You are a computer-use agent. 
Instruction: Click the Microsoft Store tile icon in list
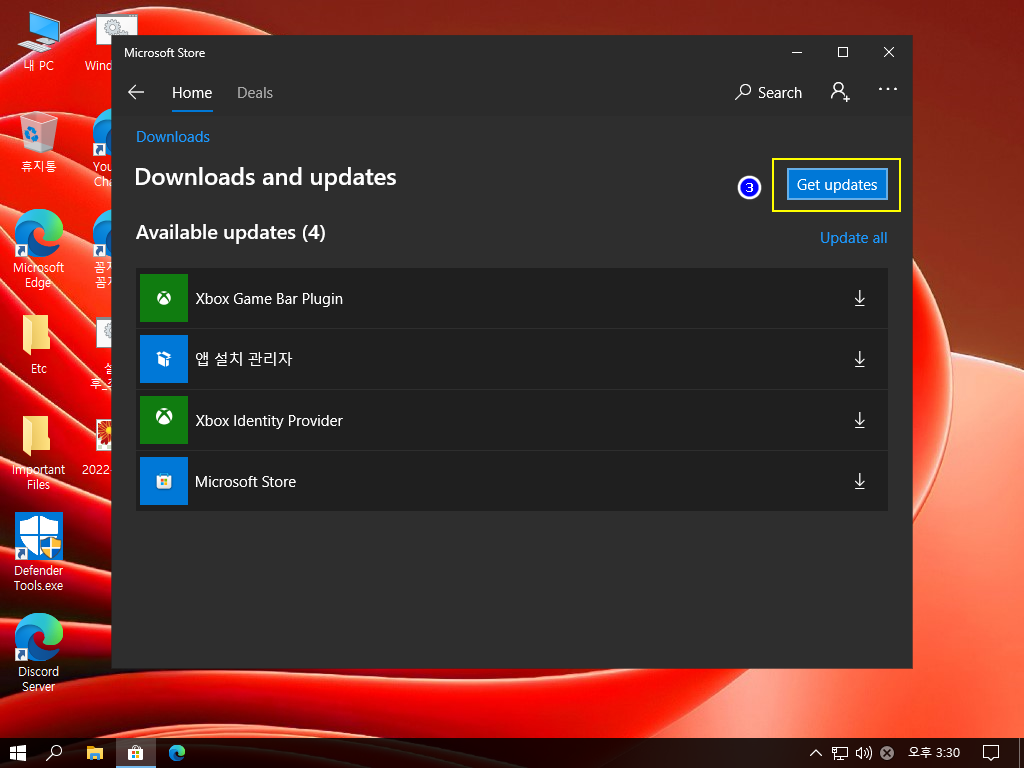(x=164, y=481)
